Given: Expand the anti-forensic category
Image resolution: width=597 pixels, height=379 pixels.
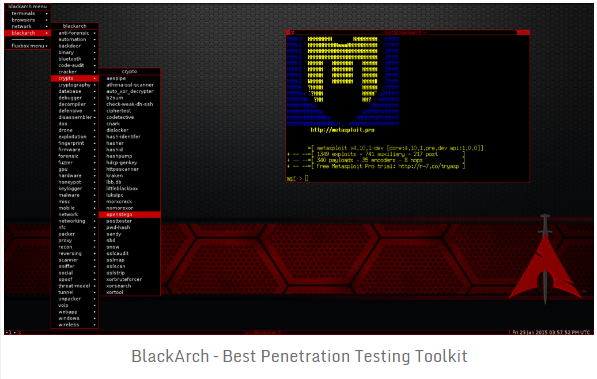Looking at the screenshot, I should [x=75, y=33].
